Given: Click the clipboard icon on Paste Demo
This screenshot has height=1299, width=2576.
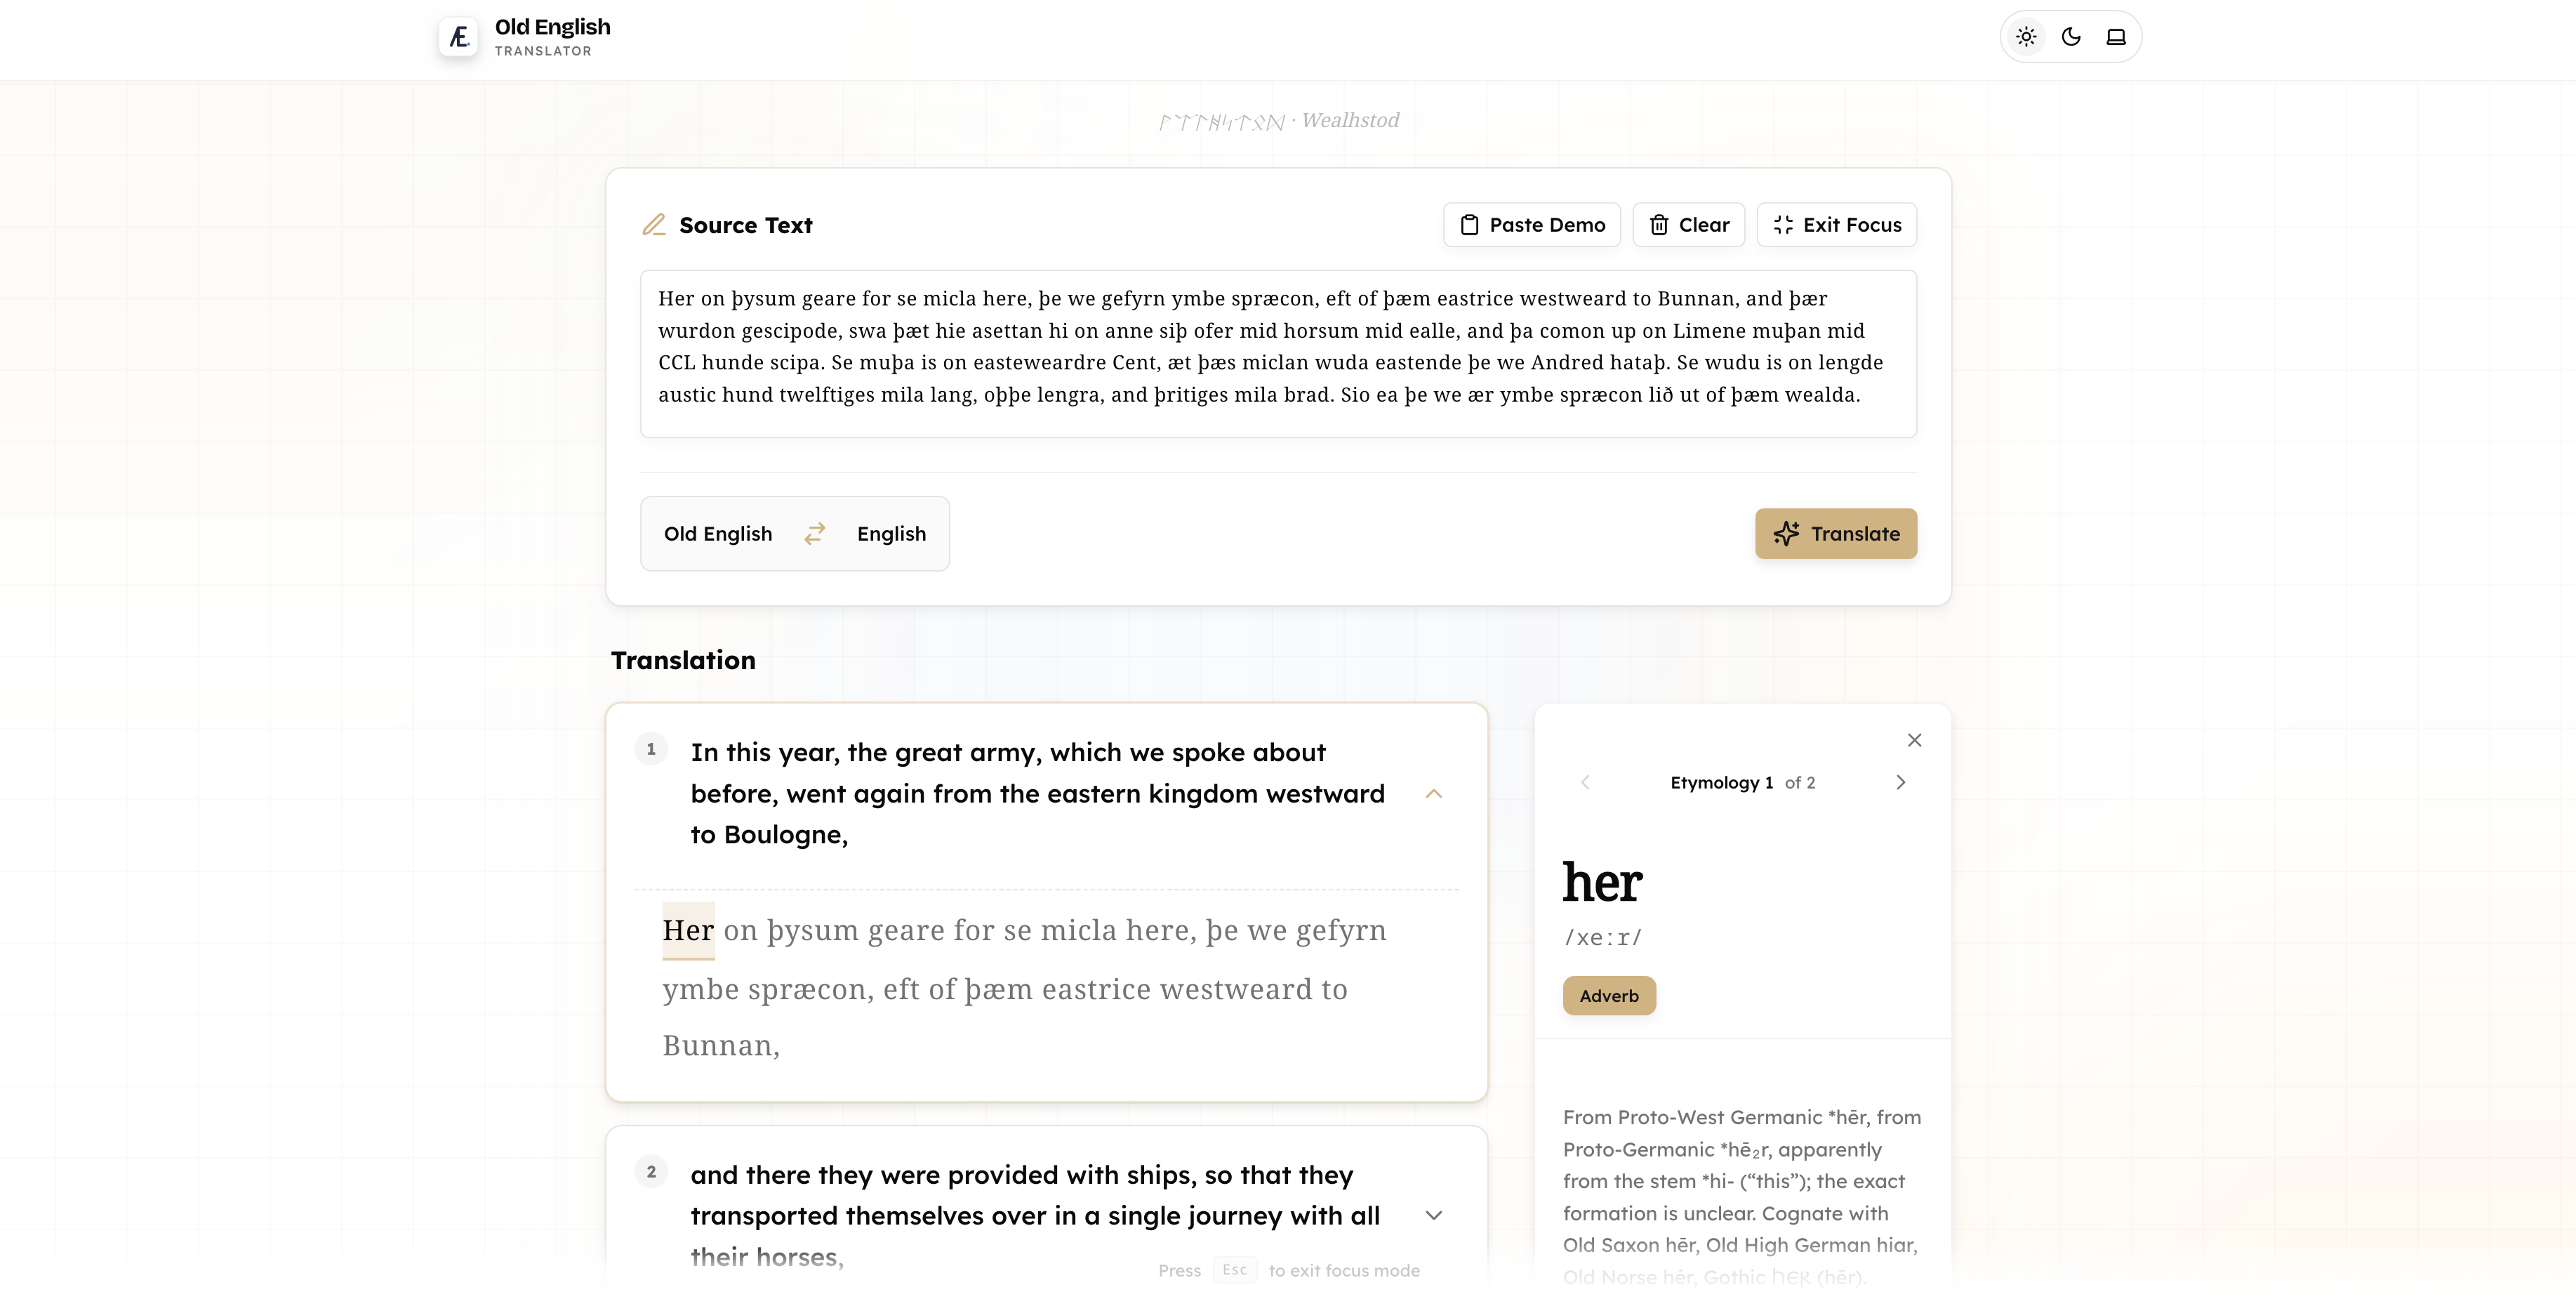Looking at the screenshot, I should (x=1469, y=224).
